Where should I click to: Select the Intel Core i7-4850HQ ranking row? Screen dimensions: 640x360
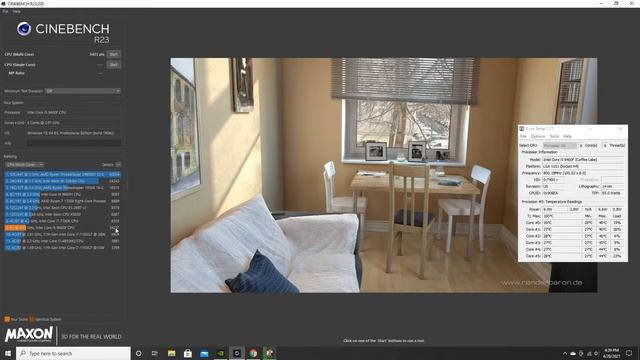[63, 241]
